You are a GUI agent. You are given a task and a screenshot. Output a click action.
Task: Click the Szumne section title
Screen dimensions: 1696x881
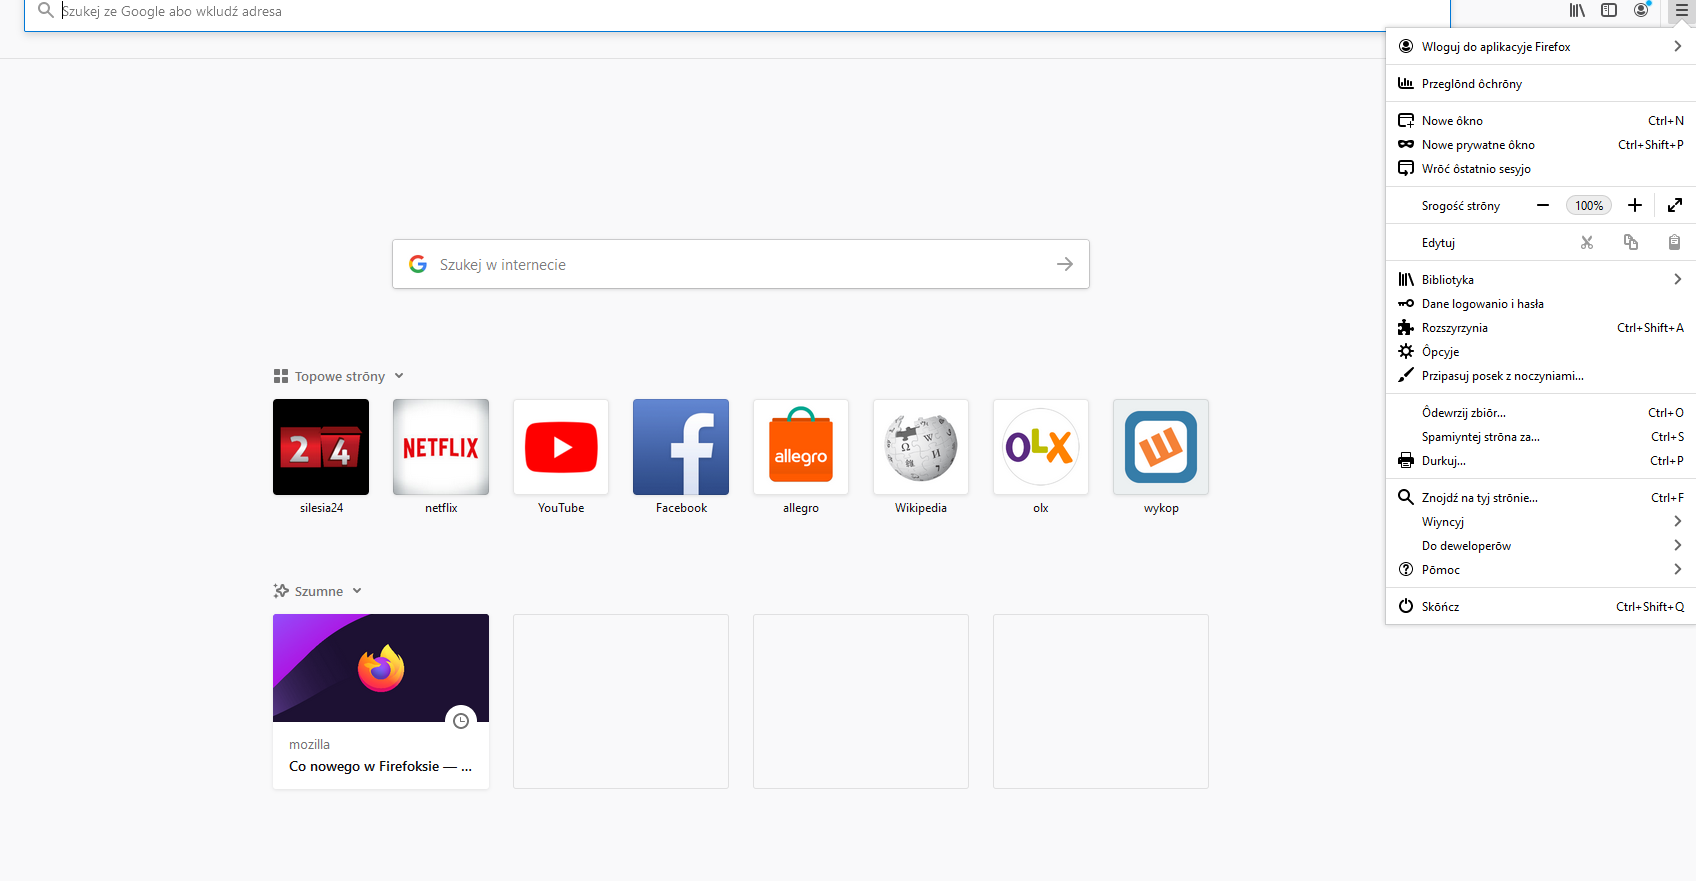(x=319, y=591)
